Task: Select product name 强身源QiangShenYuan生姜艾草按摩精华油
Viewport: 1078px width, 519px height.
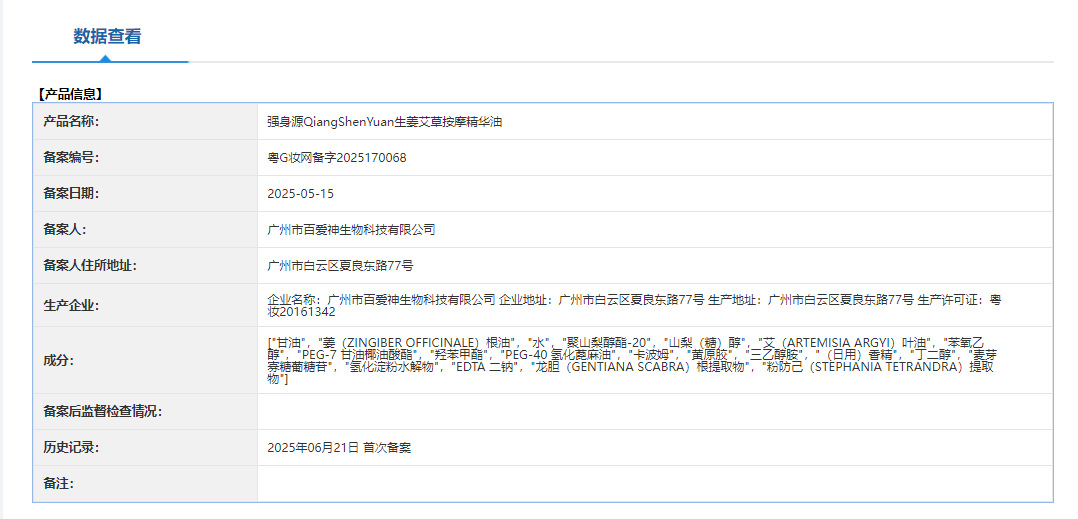Action: pyautogui.click(x=385, y=122)
